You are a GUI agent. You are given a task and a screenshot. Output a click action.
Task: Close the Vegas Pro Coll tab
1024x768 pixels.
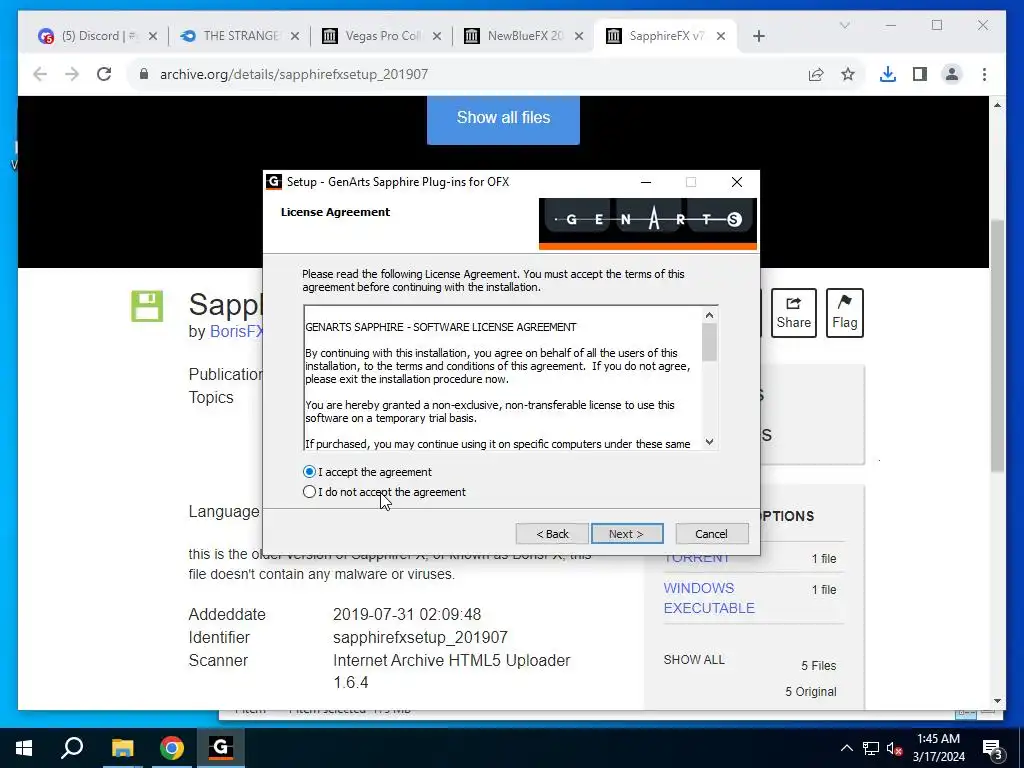point(437,36)
